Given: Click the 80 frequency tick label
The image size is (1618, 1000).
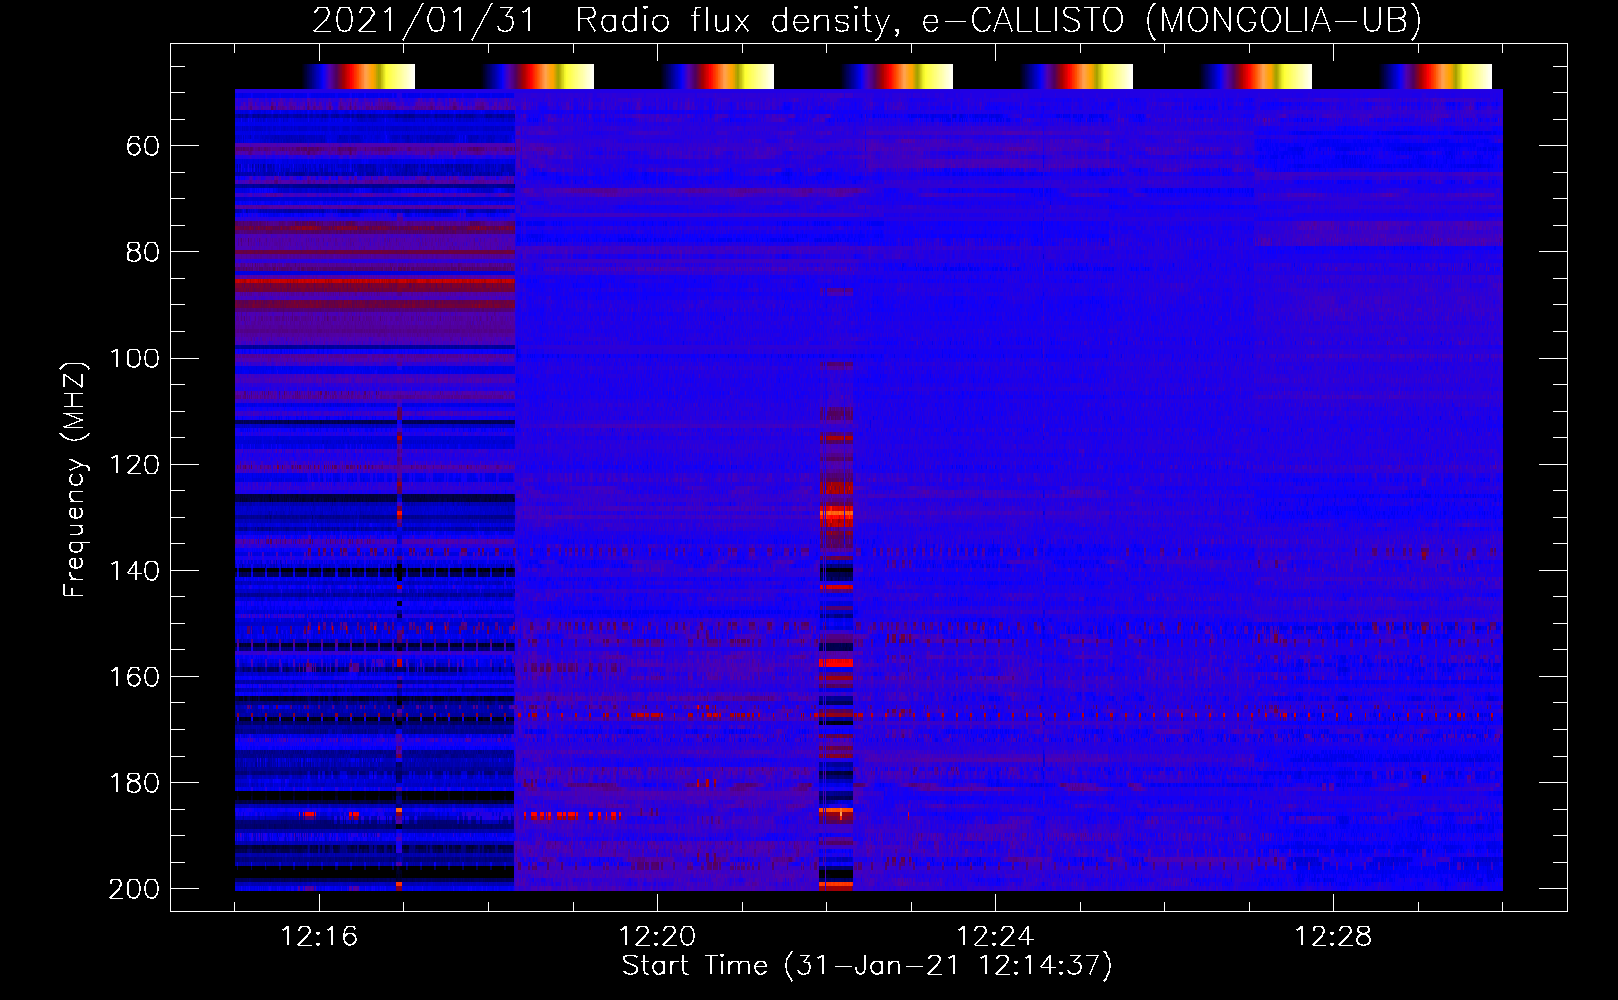Looking at the screenshot, I should tap(143, 252).
